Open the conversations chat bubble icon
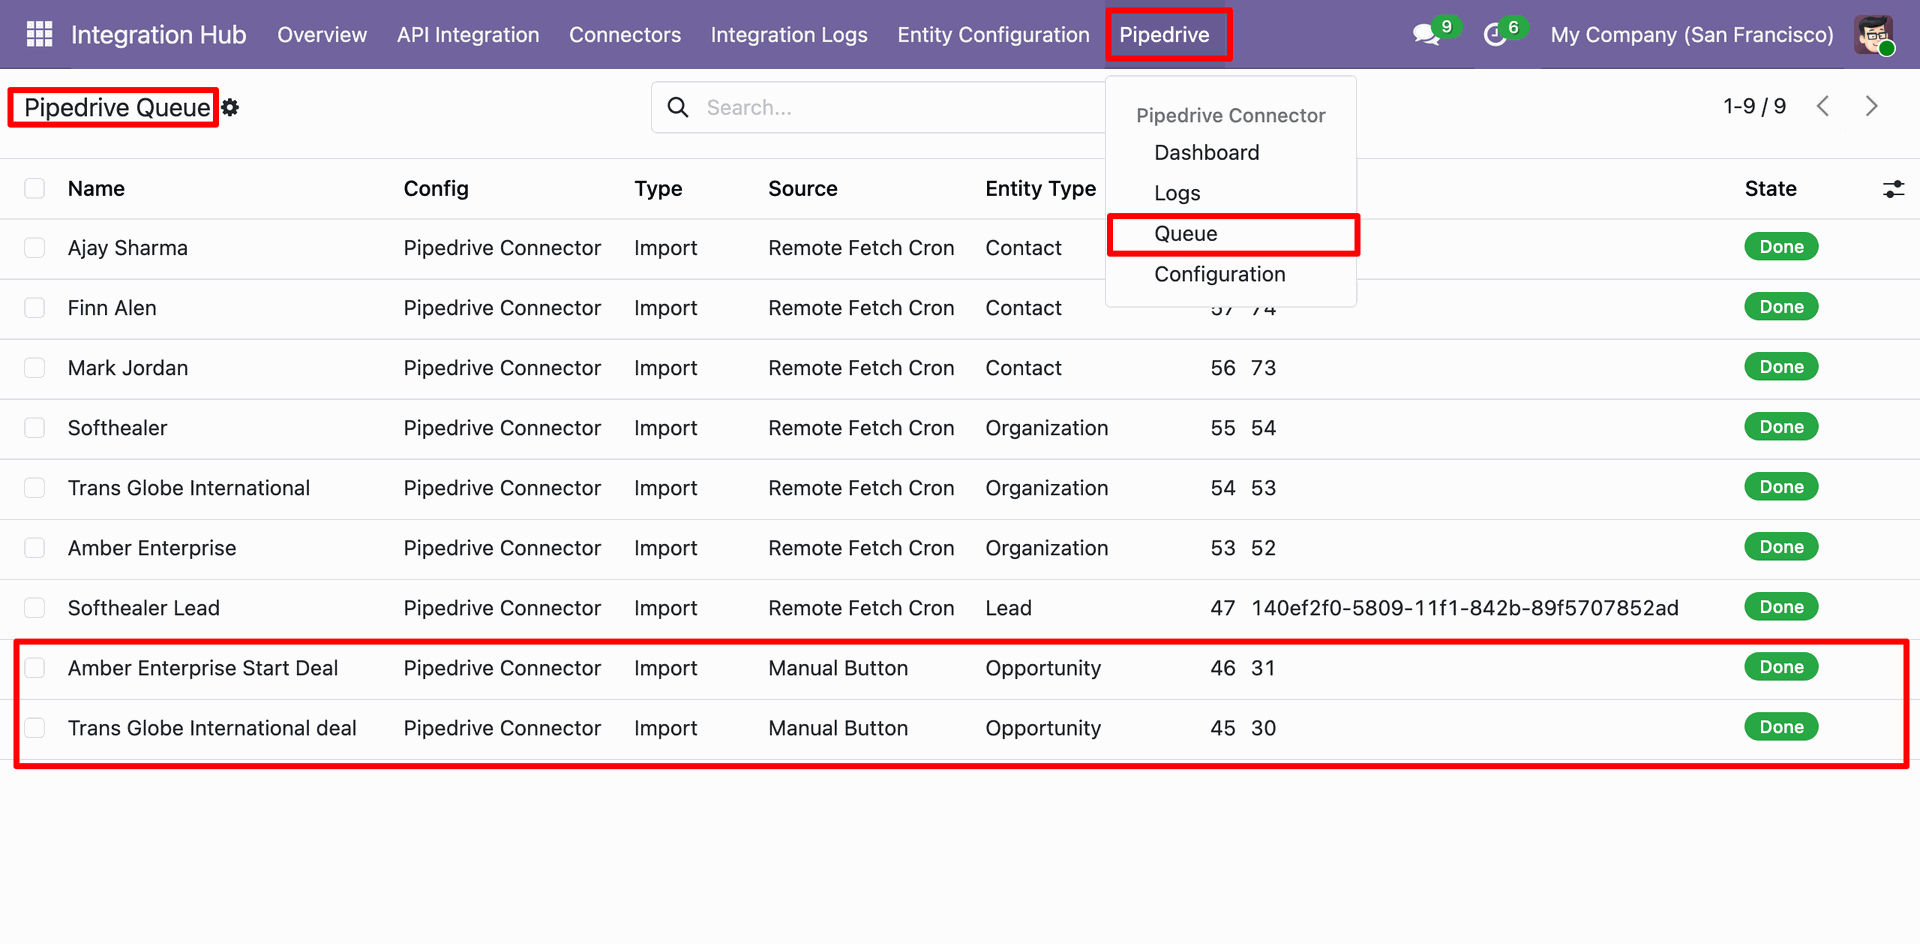 1426,35
